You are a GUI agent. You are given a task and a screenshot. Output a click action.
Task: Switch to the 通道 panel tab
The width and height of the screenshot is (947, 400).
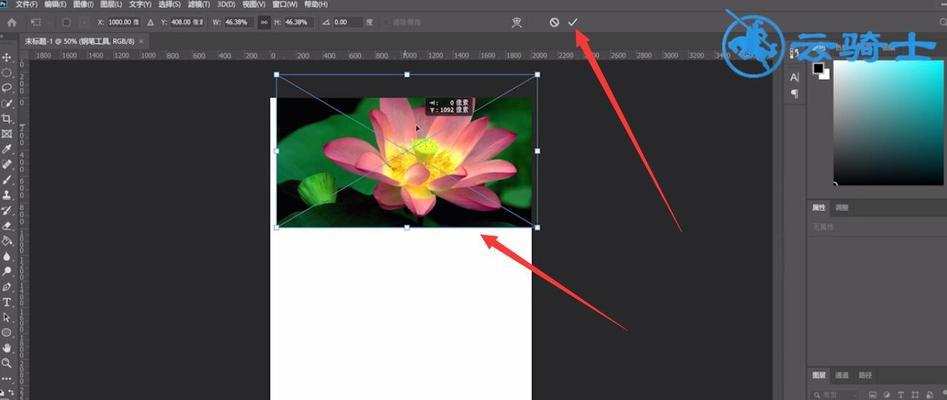[842, 375]
